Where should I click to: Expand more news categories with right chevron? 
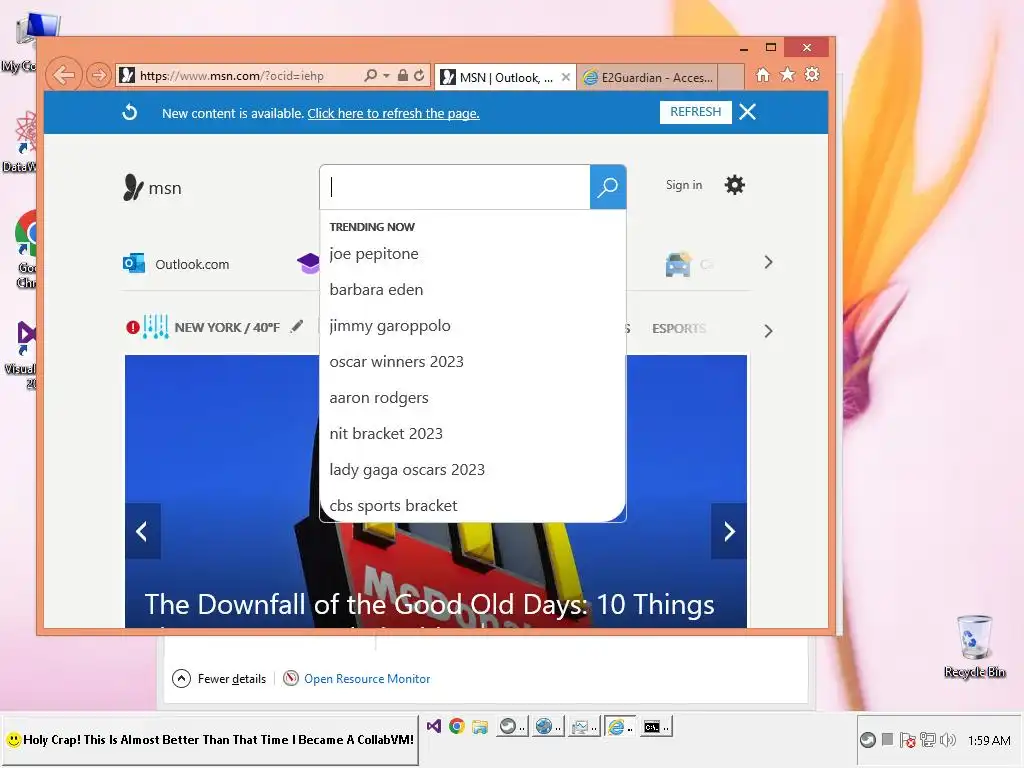768,331
